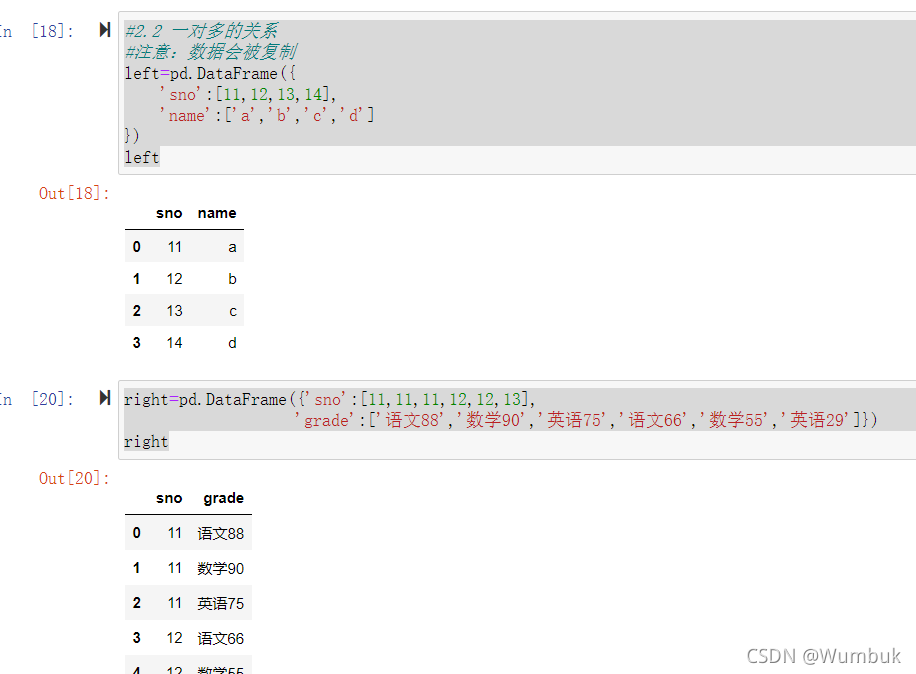Select the cell containing 语文88
The image size is (916, 674).
pyautogui.click(x=221, y=532)
